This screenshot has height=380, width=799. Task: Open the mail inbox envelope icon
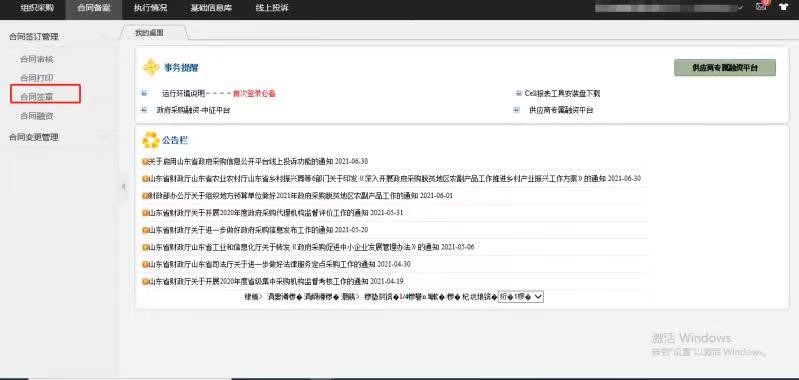tap(761, 7)
